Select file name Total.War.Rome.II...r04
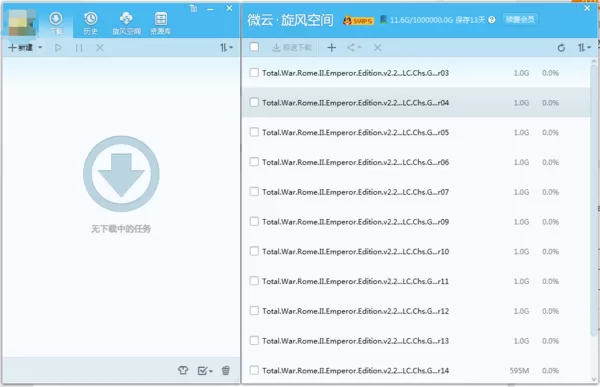The image size is (600, 387). (x=355, y=103)
